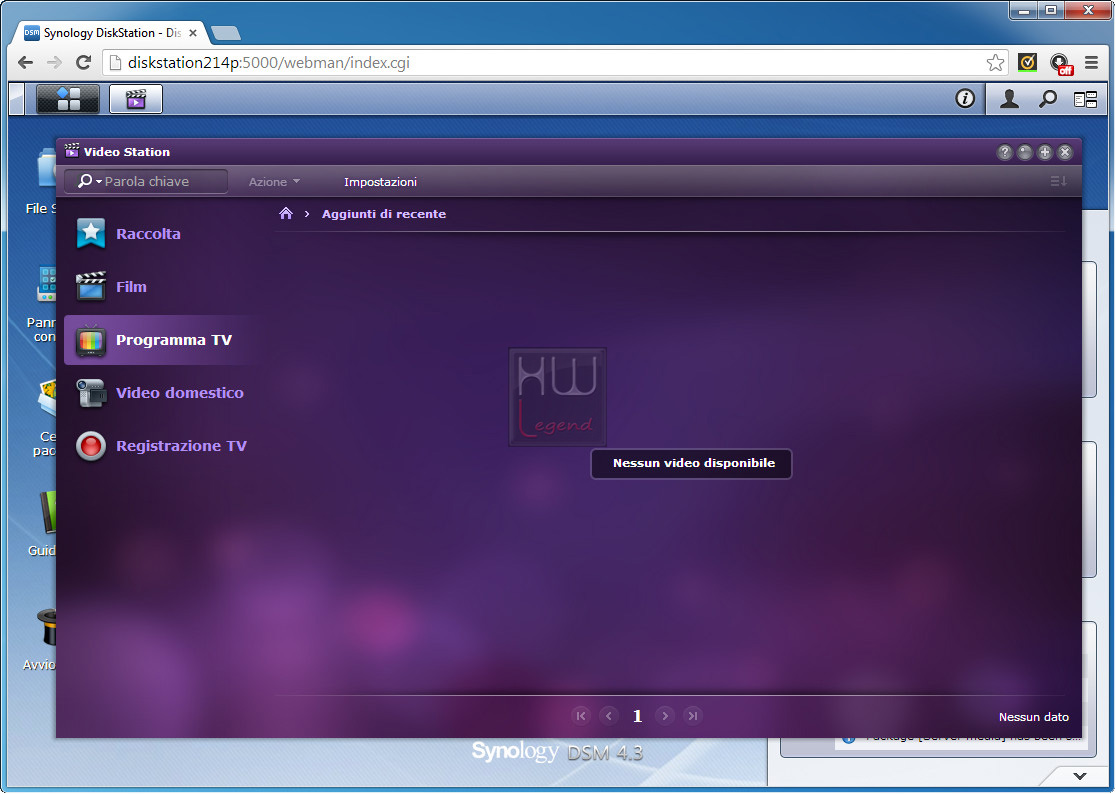Viewport: 1116px width, 794px height.
Task: Open a new browser tab
Action: 226,33
